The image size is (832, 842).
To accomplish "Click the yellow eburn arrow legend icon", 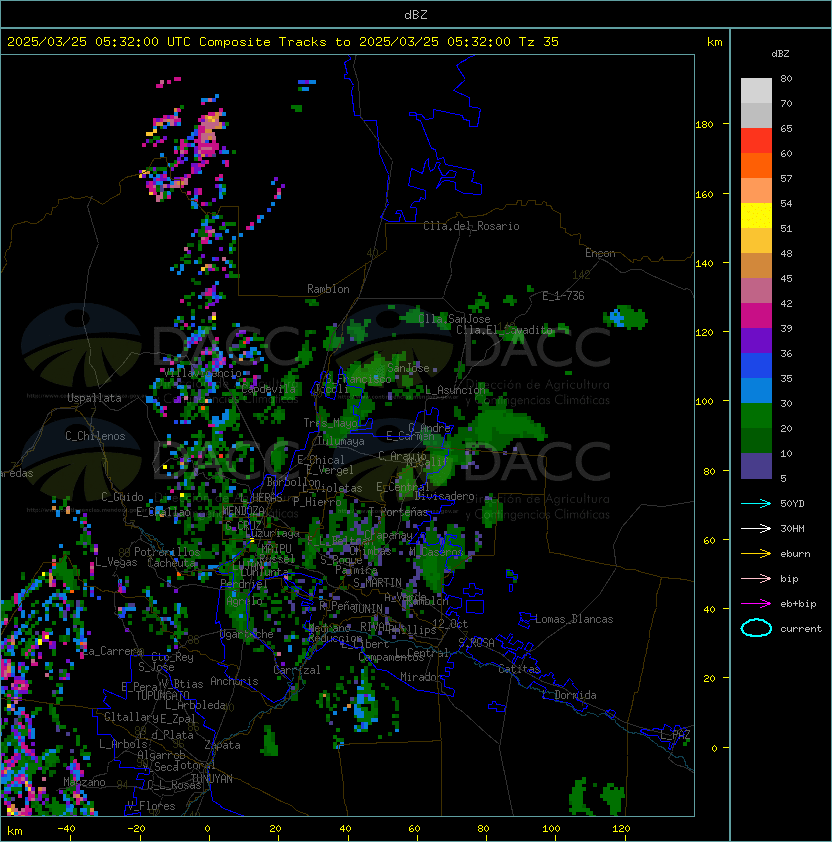I will click(x=756, y=554).
